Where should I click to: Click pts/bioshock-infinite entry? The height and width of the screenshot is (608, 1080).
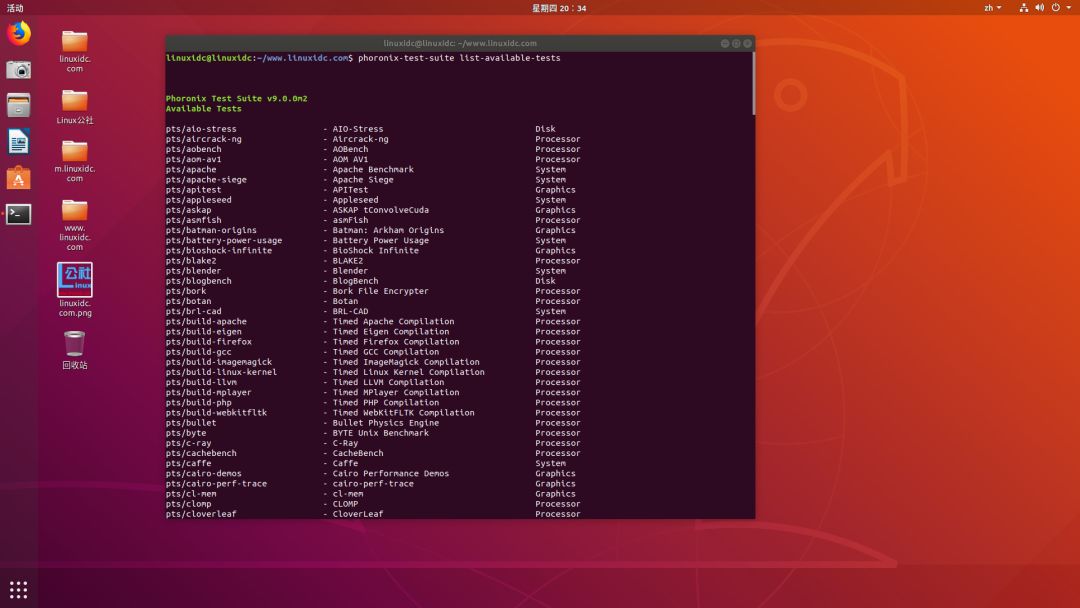(x=218, y=251)
